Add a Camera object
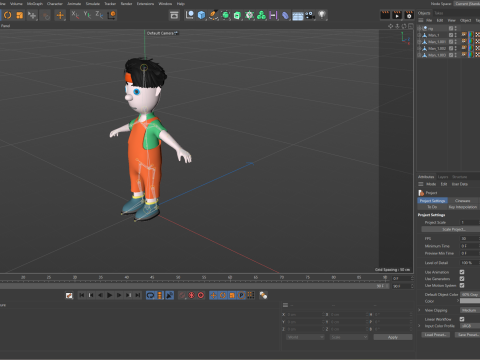 point(310,15)
